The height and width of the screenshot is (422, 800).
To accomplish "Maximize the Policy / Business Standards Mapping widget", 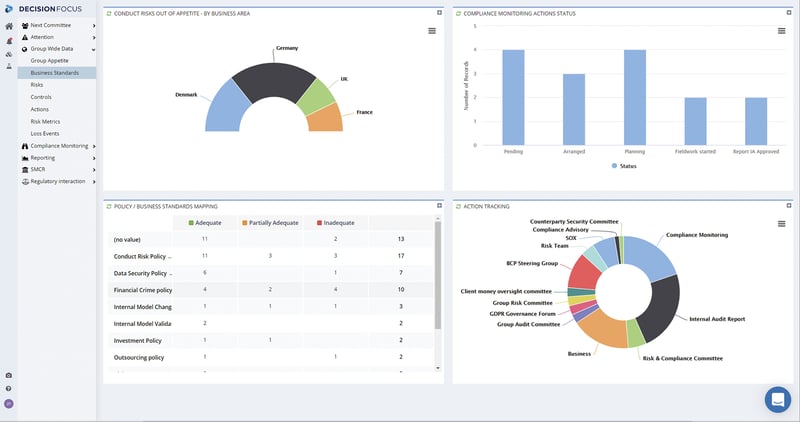I will (x=439, y=206).
